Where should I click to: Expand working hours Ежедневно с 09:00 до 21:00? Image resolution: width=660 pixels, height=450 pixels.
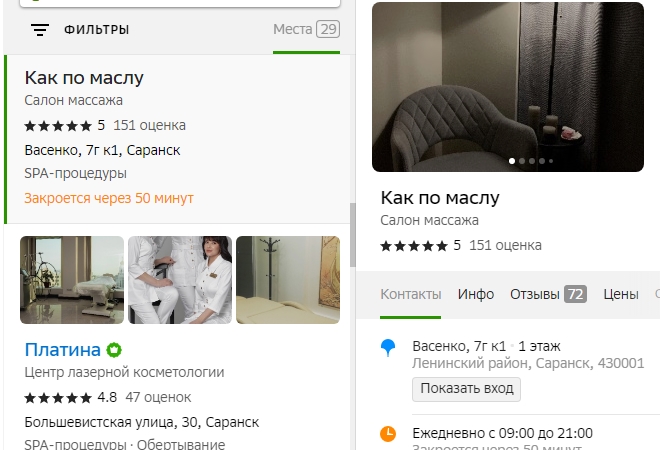(503, 433)
